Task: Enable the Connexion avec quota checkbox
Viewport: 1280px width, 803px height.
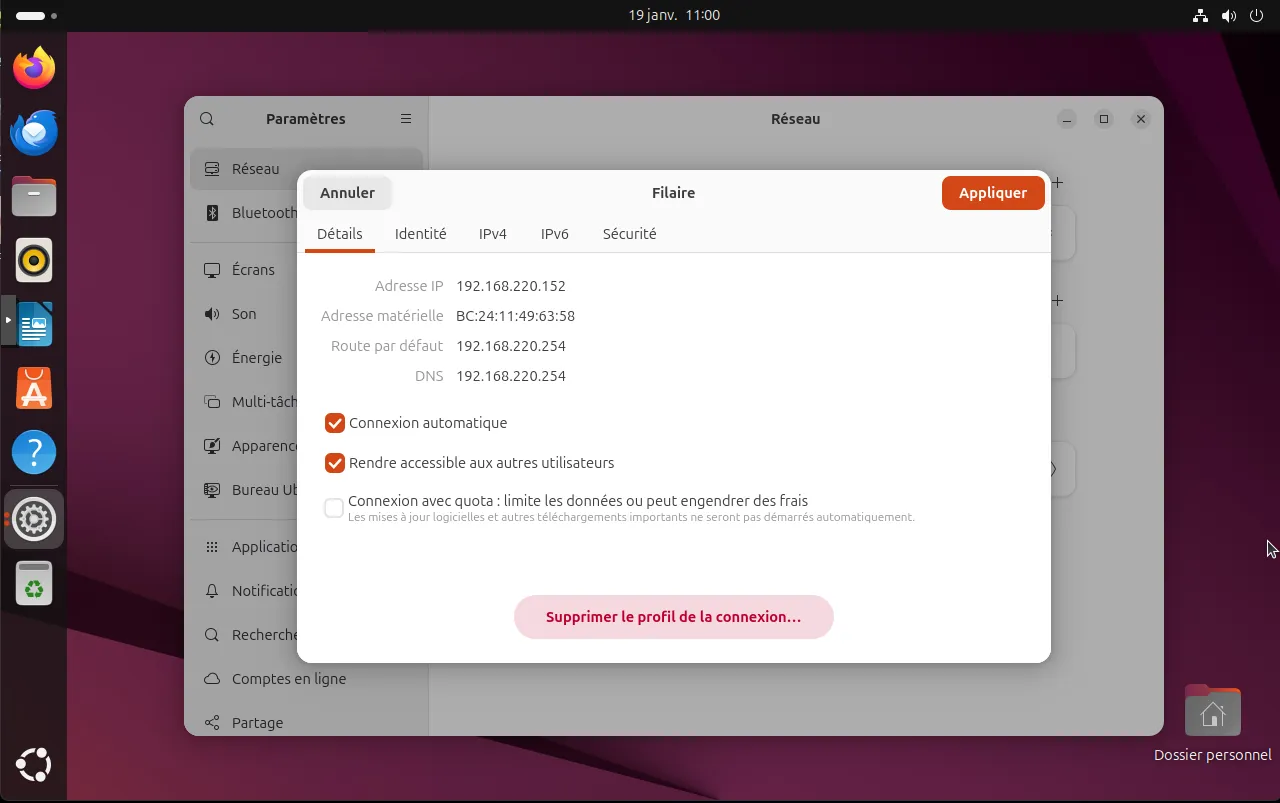Action: (x=334, y=508)
